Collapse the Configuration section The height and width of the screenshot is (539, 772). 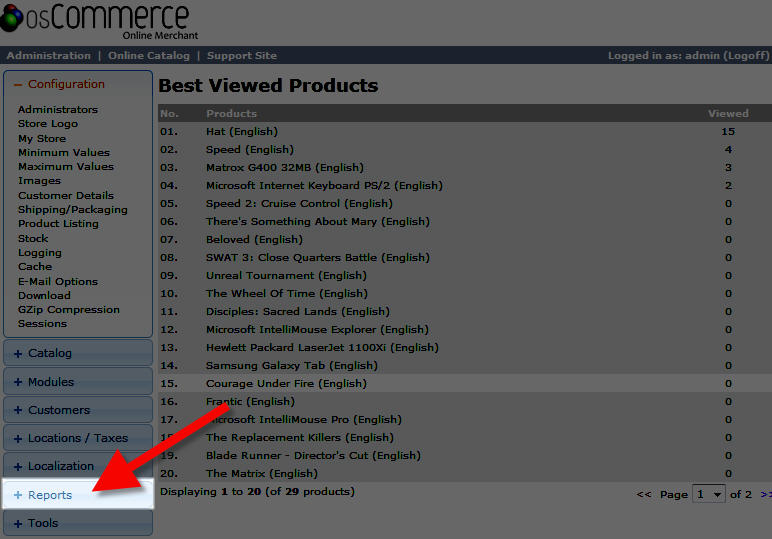pos(66,85)
